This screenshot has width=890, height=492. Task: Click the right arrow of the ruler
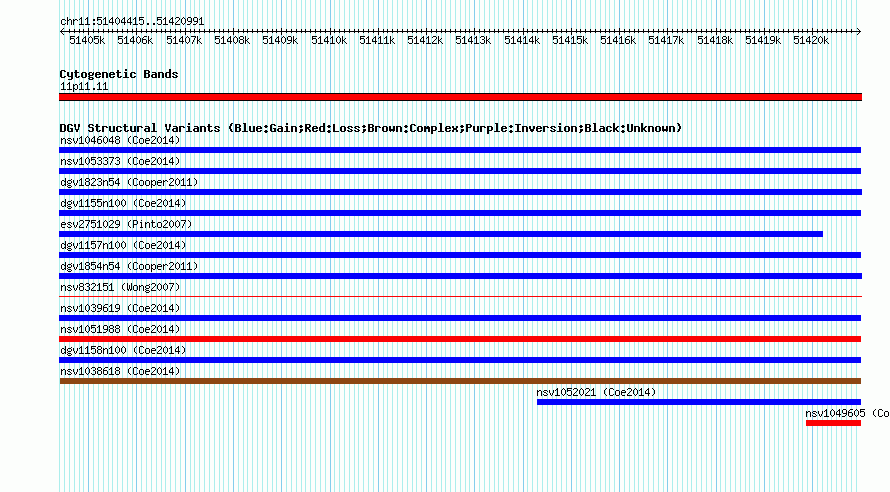[858, 32]
